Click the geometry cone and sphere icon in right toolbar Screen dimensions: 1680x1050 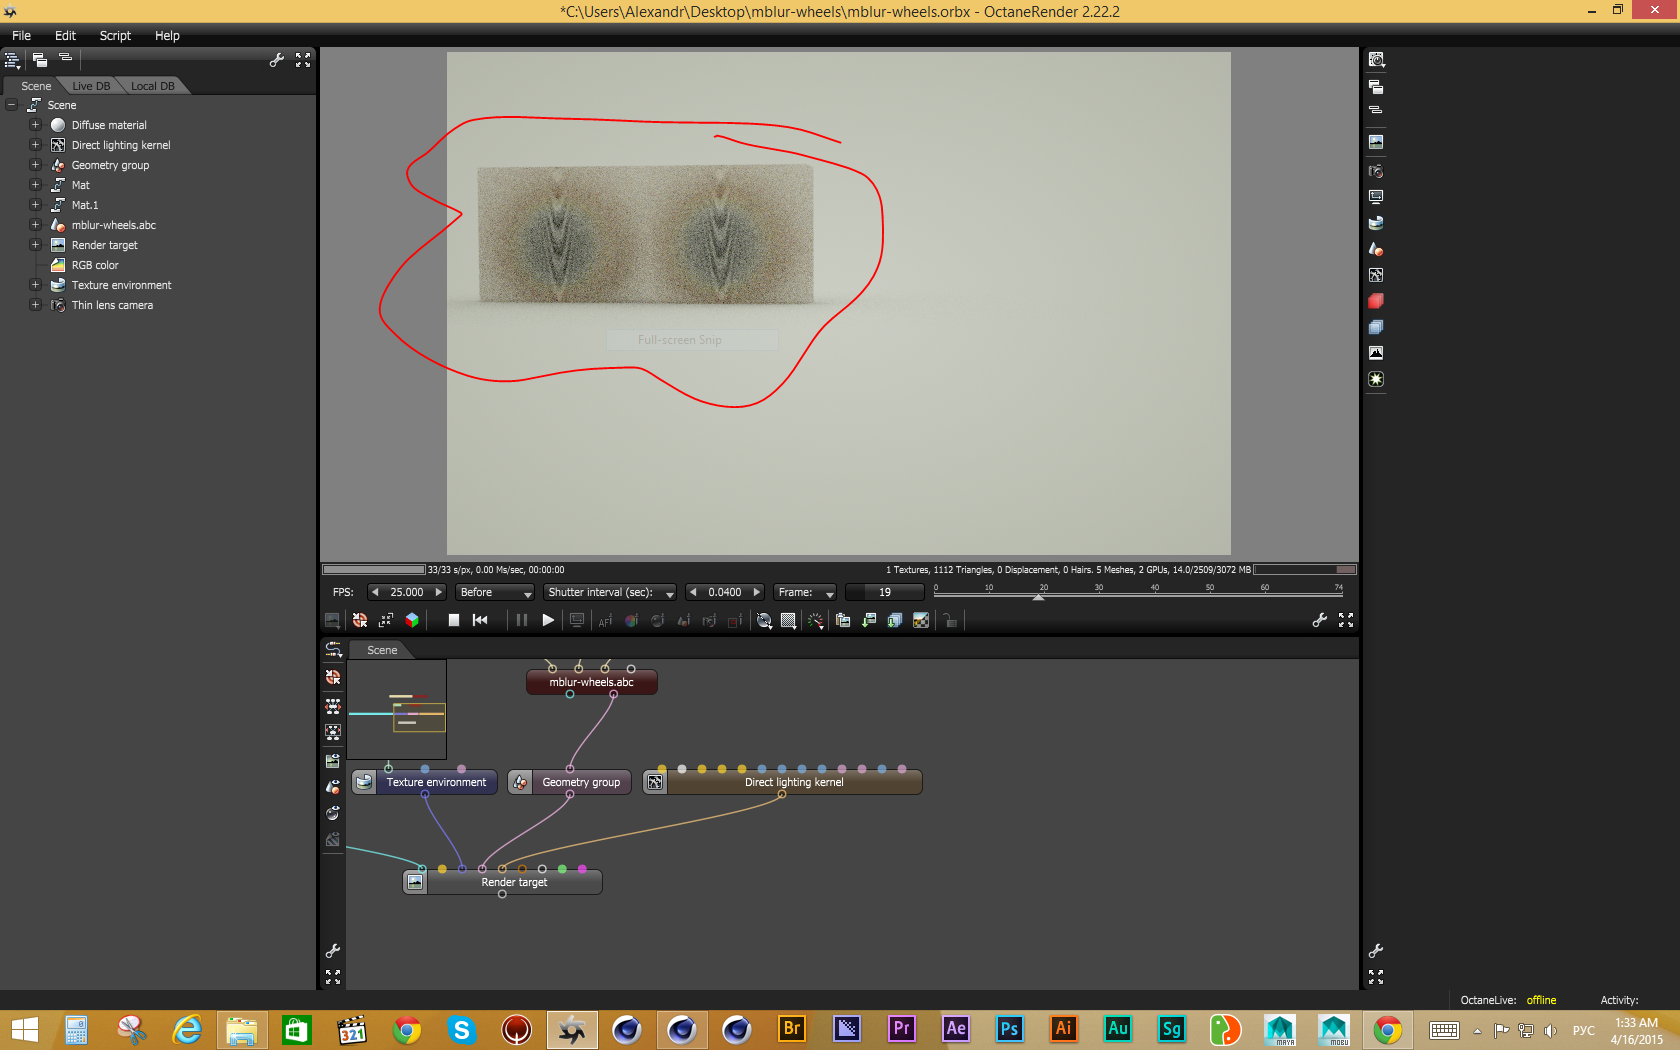tap(1376, 249)
